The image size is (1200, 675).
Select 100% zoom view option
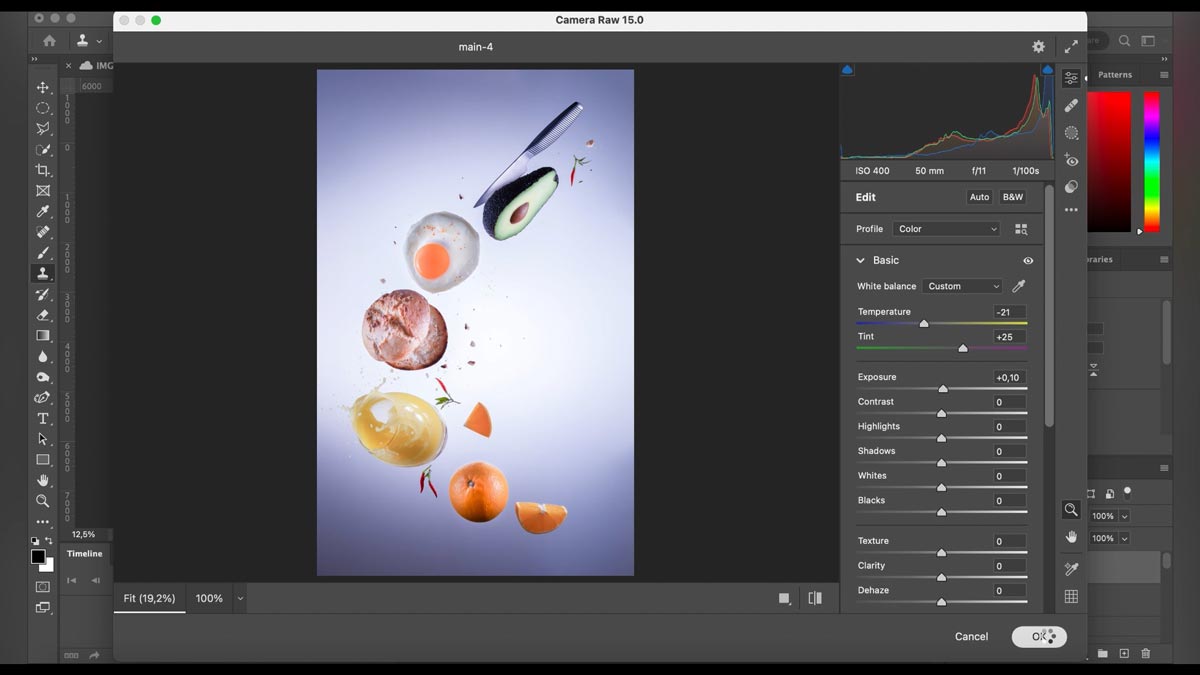pos(209,598)
